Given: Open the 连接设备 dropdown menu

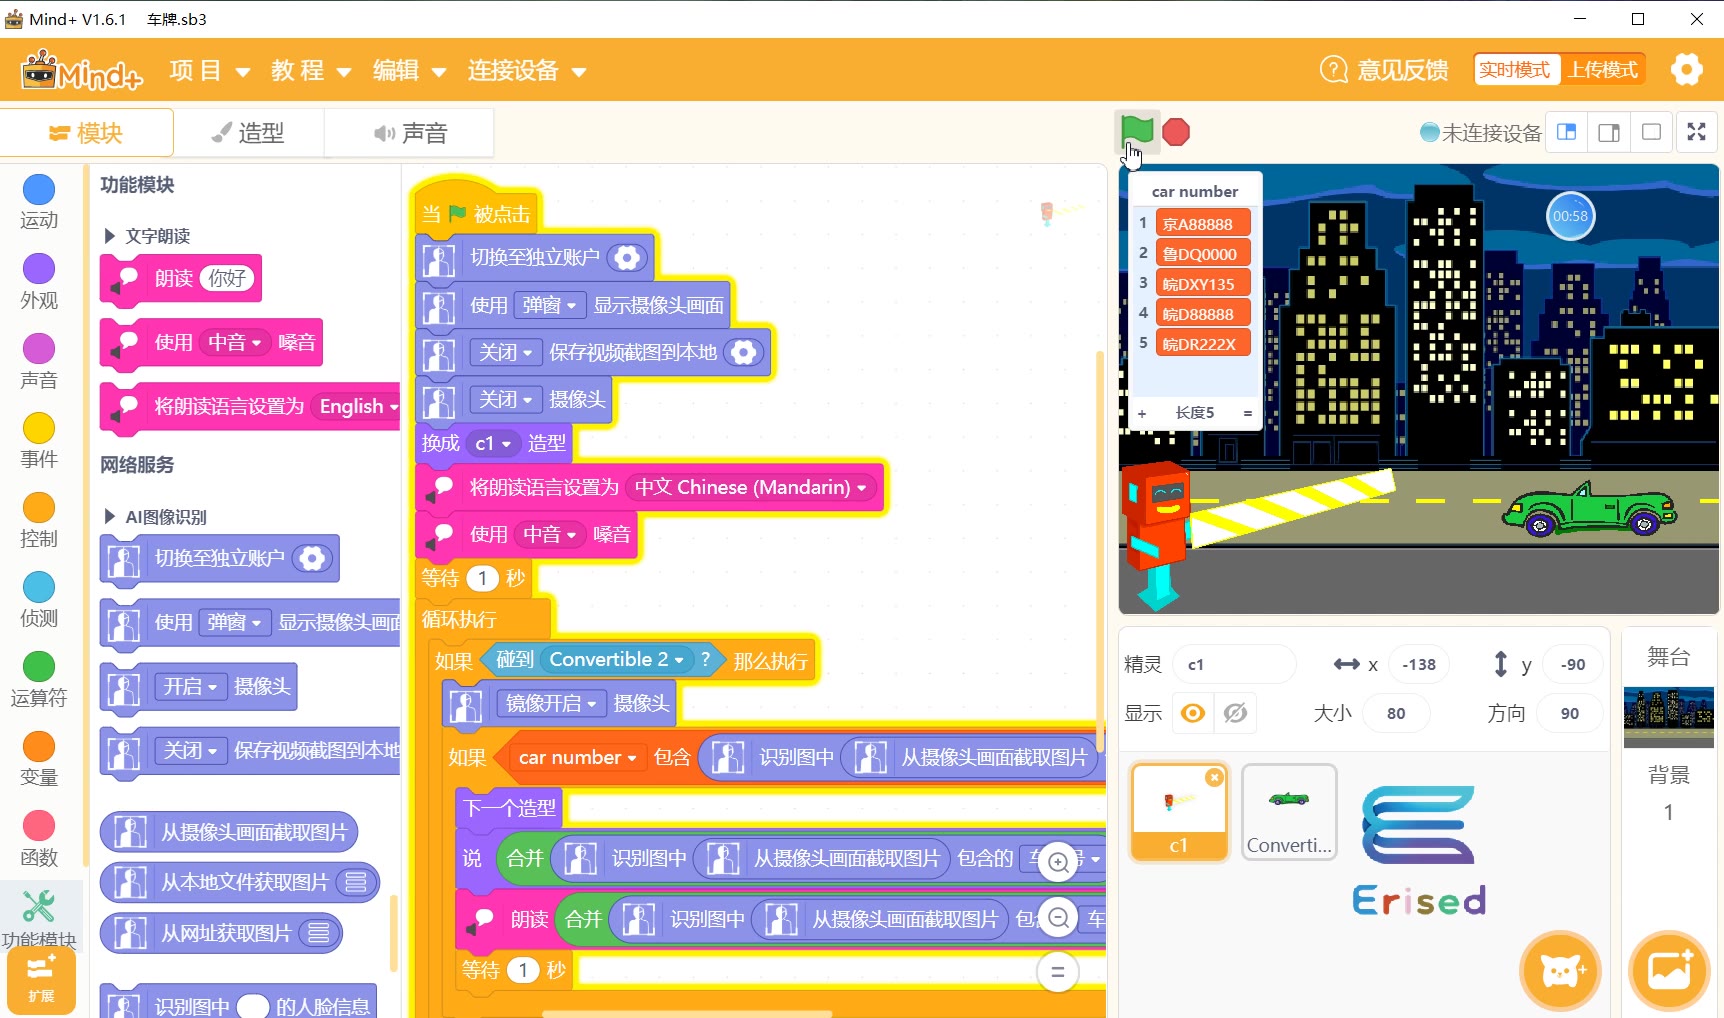Looking at the screenshot, I should click(526, 71).
